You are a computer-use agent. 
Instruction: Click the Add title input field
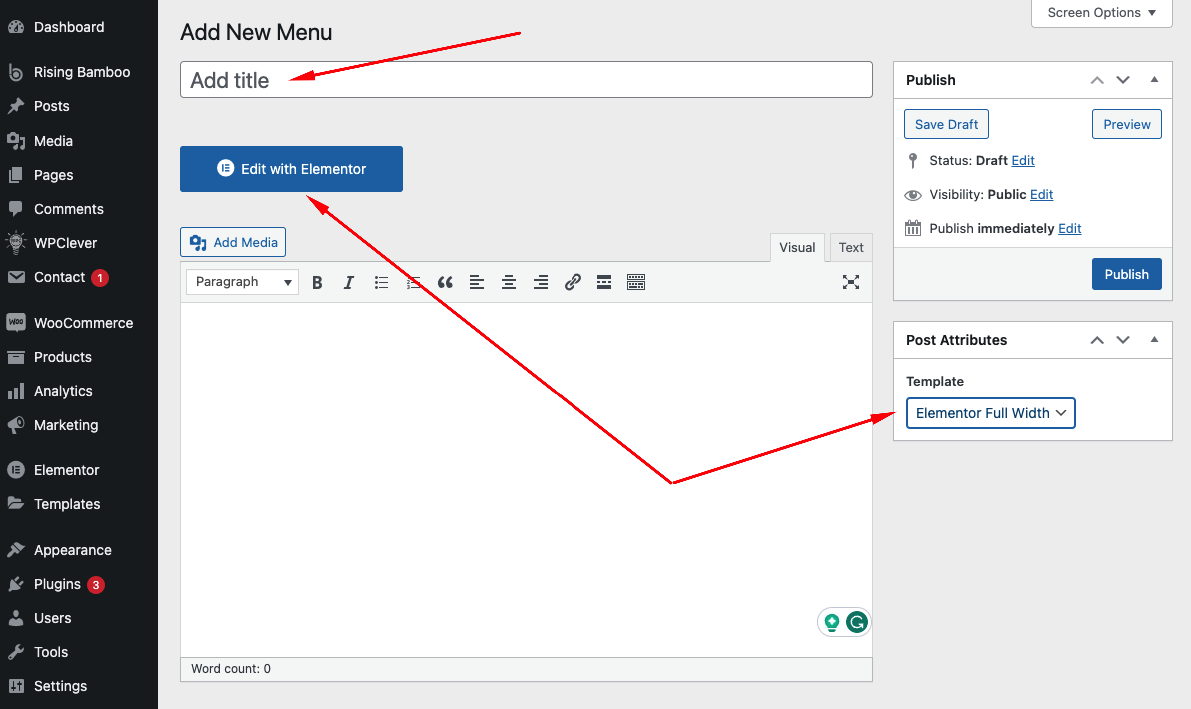(526, 80)
